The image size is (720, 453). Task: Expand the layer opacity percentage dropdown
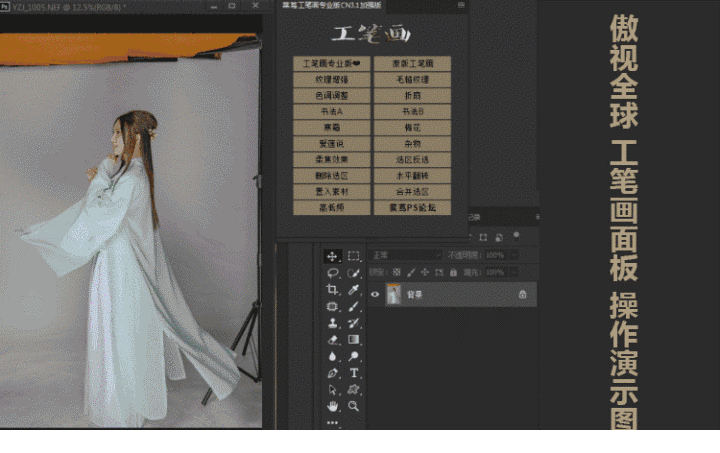pos(514,255)
